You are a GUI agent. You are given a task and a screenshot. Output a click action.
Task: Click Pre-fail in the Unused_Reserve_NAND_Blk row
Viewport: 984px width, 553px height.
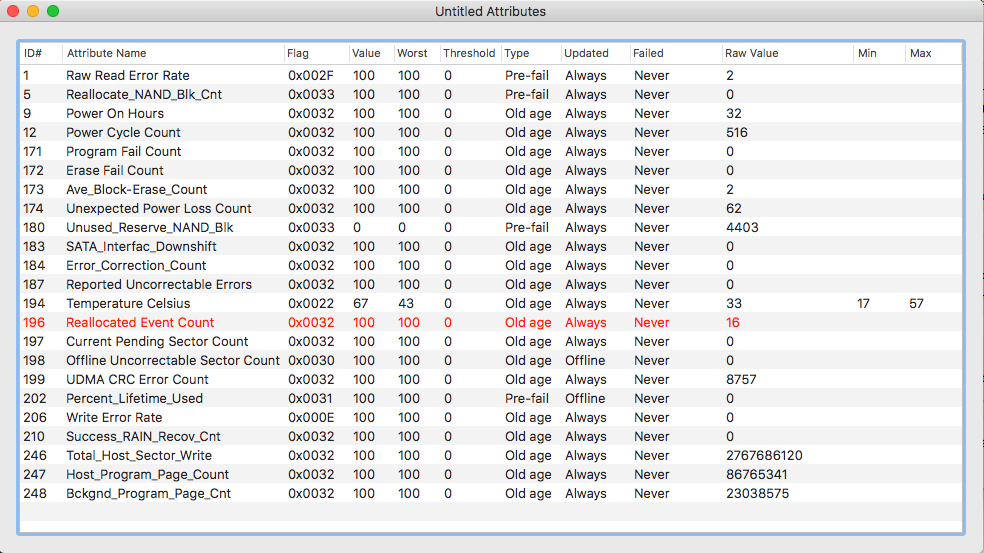527,227
